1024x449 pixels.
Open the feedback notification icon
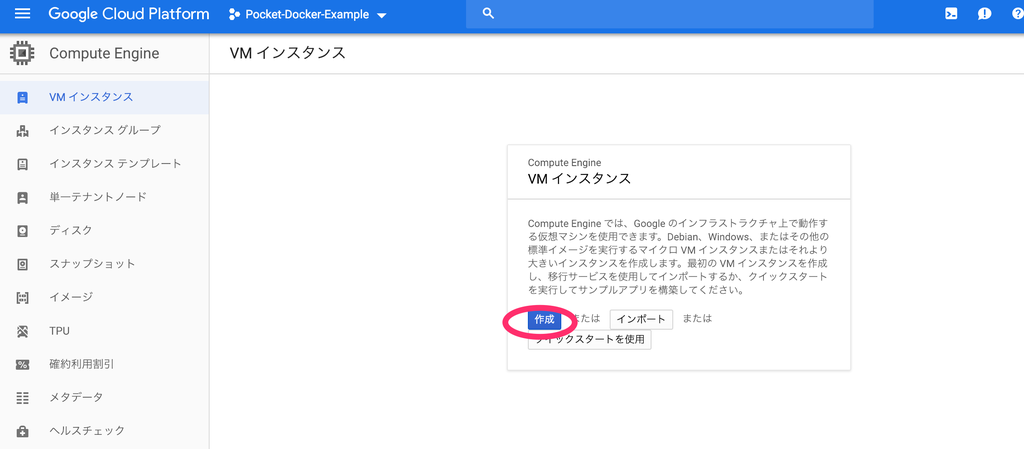coord(984,14)
